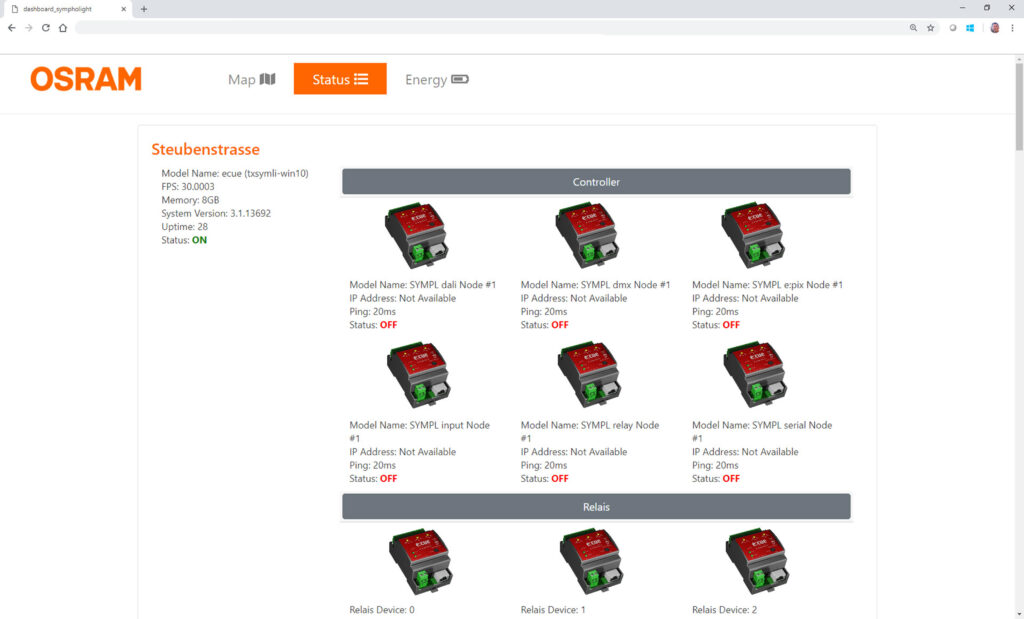Click the SYMPL dali Node #1 device image

point(417,235)
